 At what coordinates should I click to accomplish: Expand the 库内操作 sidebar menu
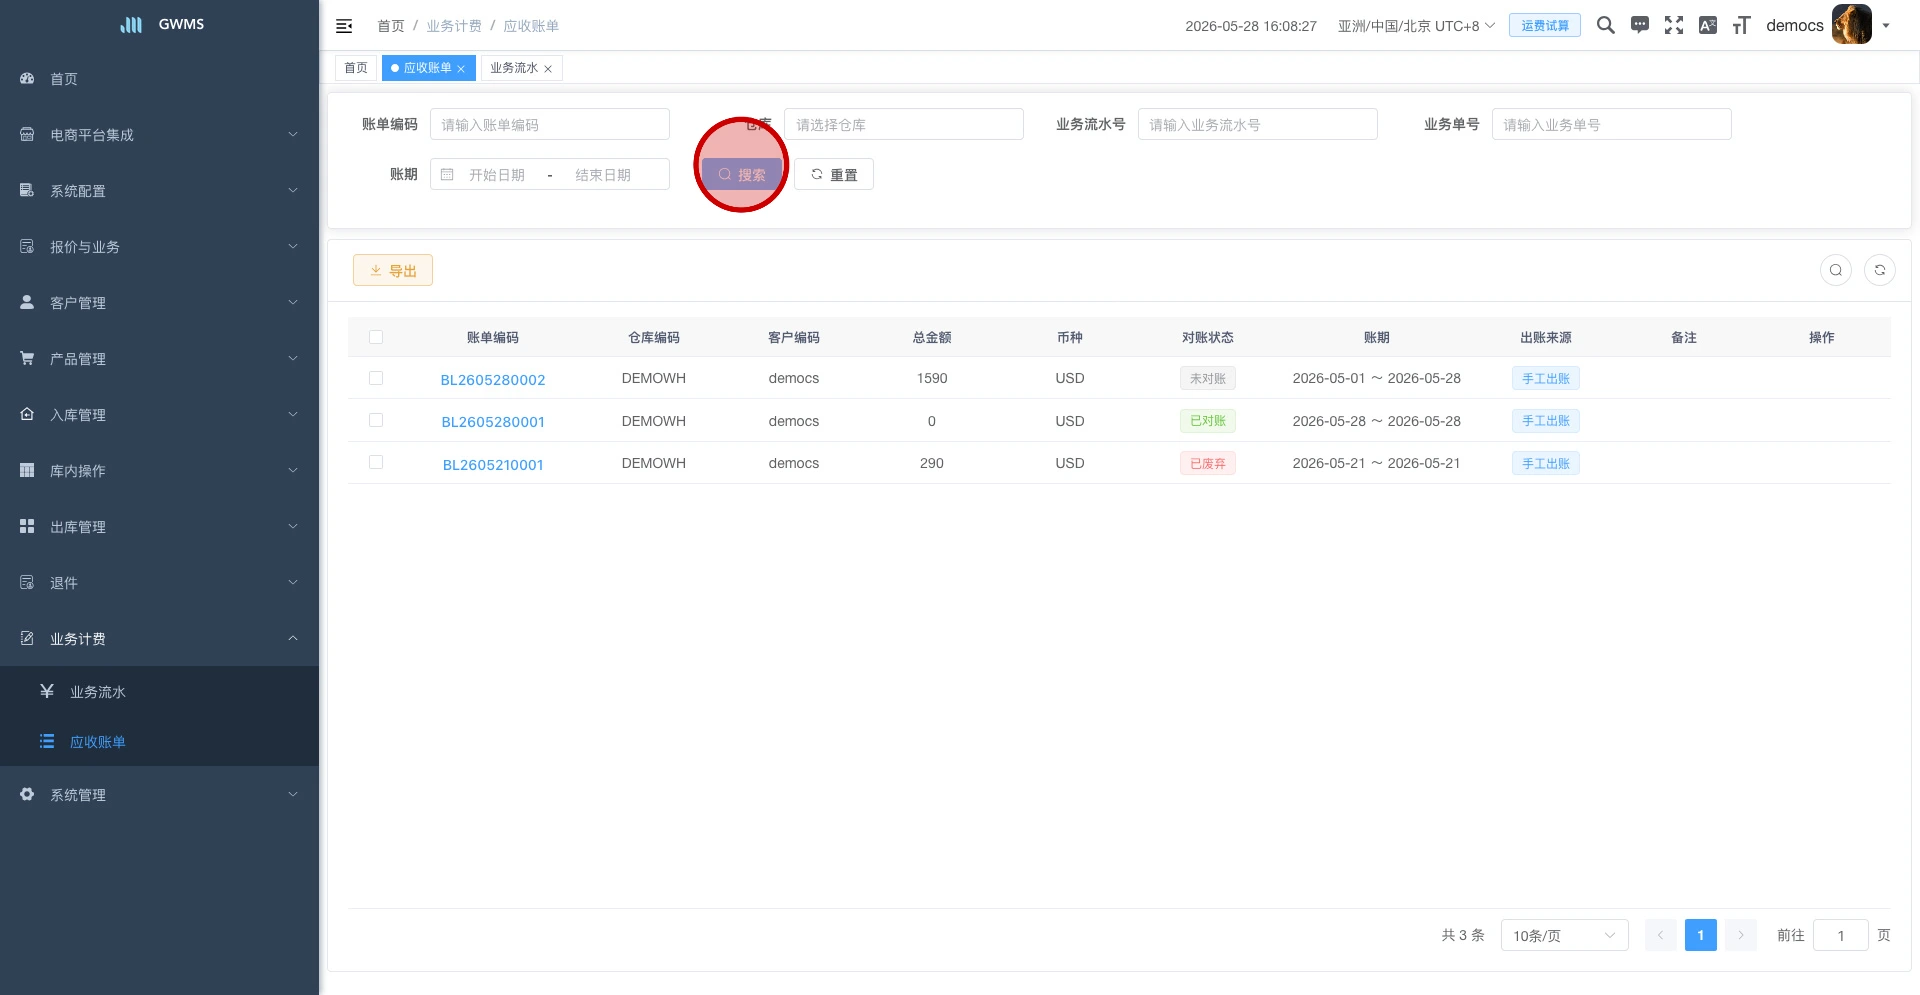160,471
